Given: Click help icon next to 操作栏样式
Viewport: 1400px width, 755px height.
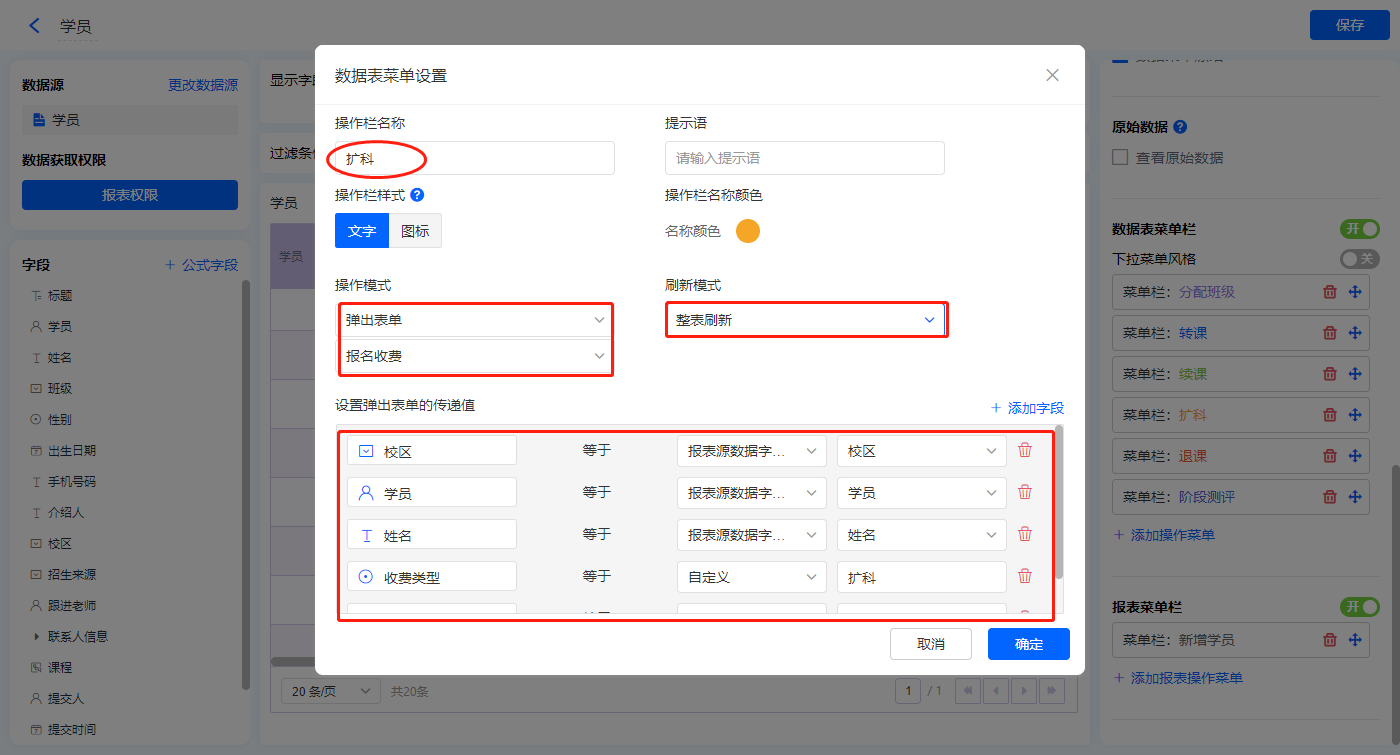Looking at the screenshot, I should pyautogui.click(x=418, y=195).
